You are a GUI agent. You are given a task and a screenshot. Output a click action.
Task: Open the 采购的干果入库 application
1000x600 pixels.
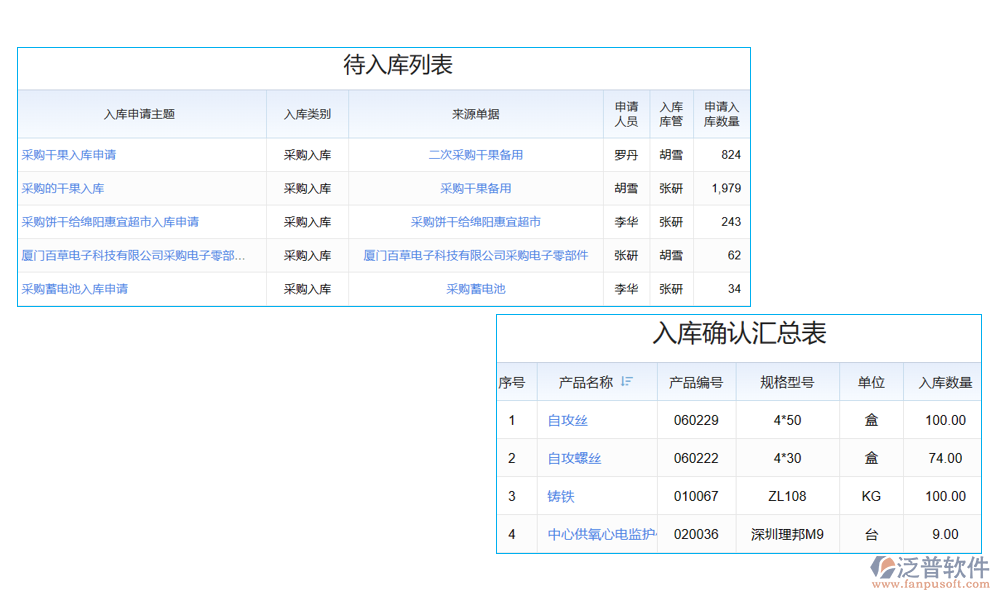[60, 189]
